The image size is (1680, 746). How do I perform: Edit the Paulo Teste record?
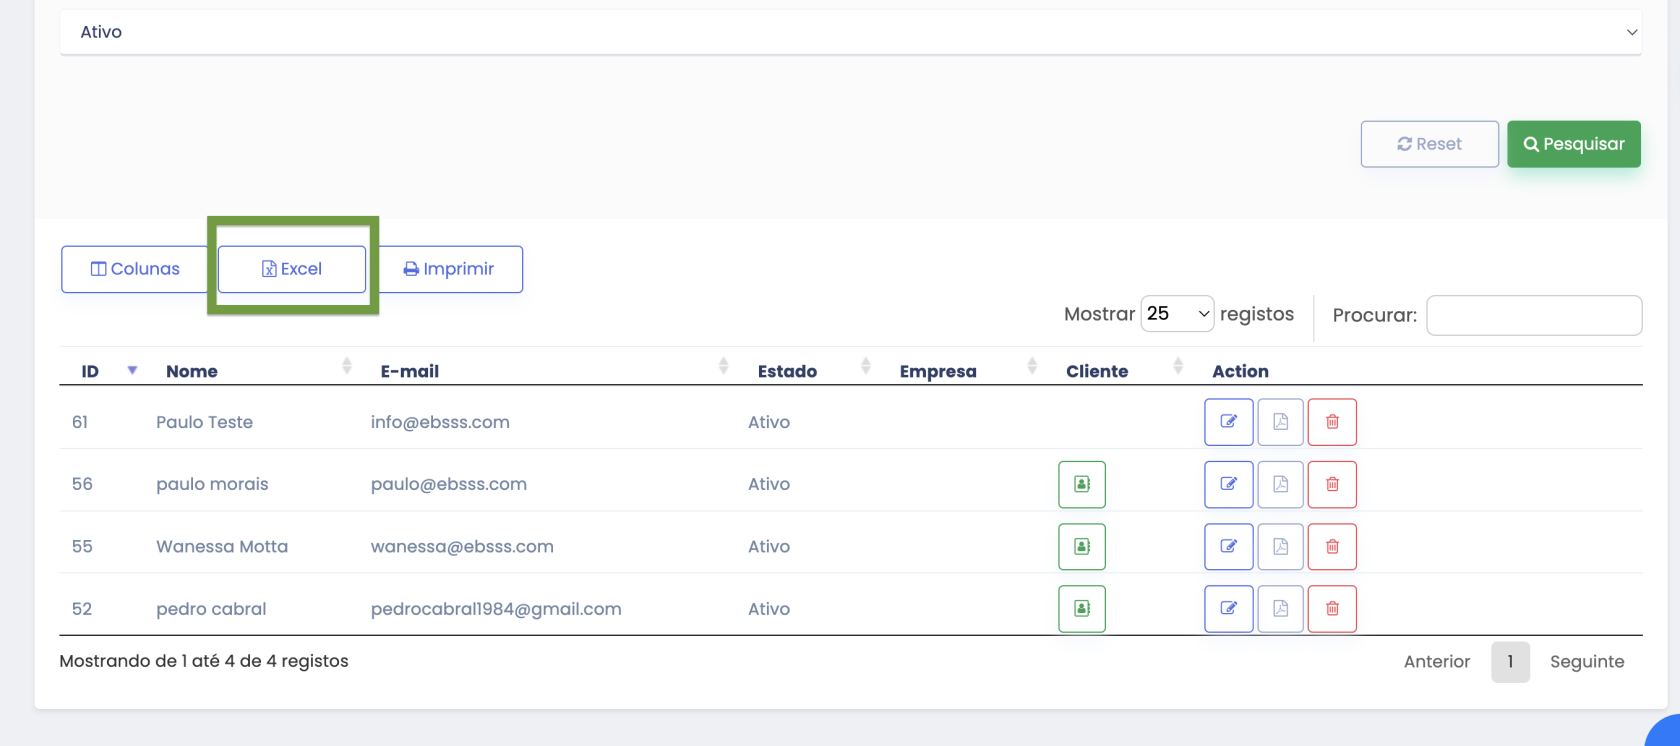coord(1229,422)
